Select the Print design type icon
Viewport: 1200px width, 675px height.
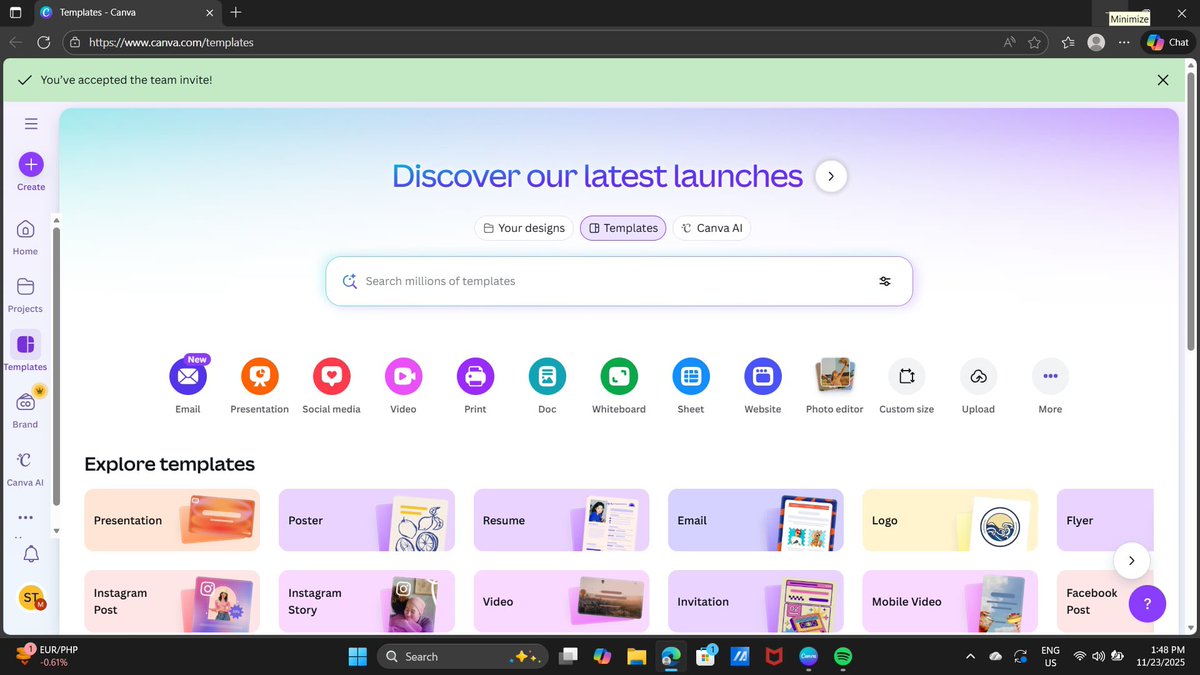[475, 377]
